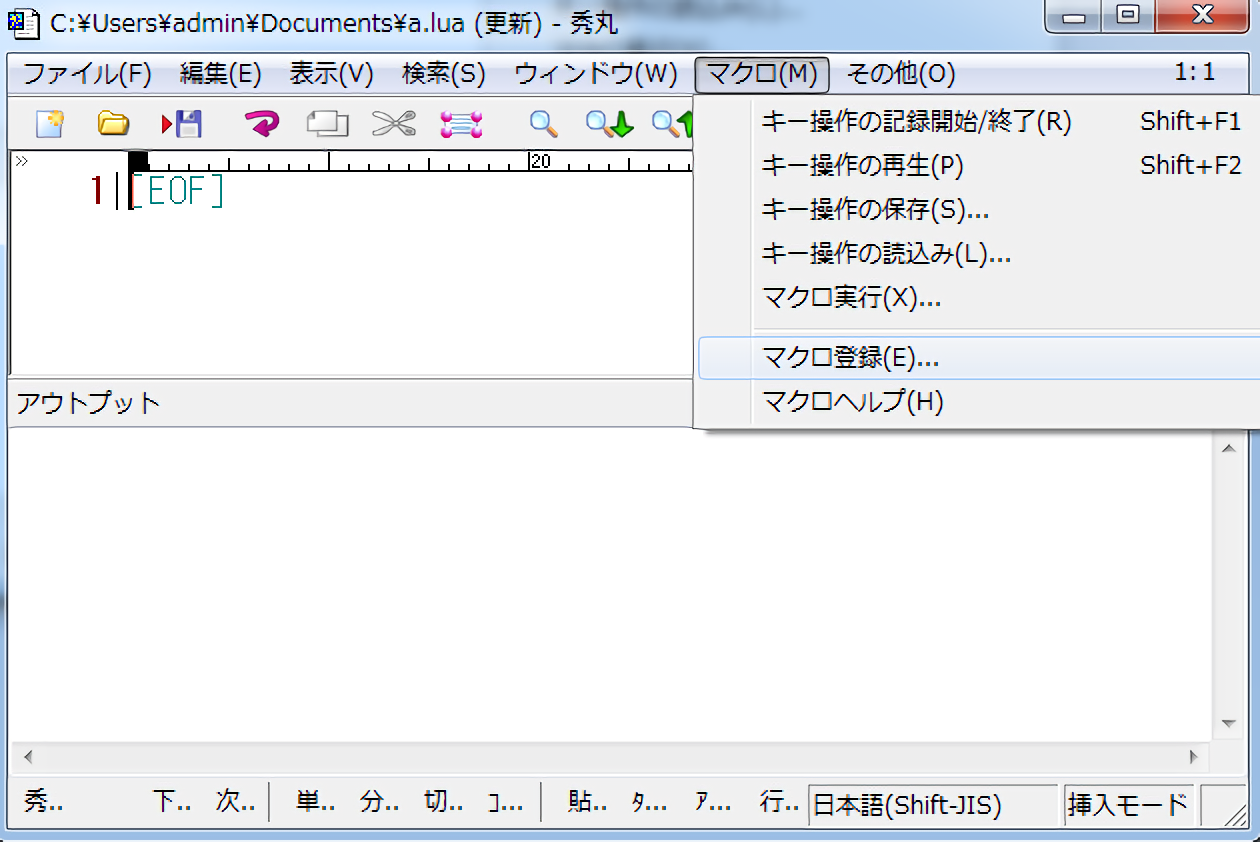Click the Open folder toolbar icon
The height and width of the screenshot is (842, 1260).
[x=113, y=124]
